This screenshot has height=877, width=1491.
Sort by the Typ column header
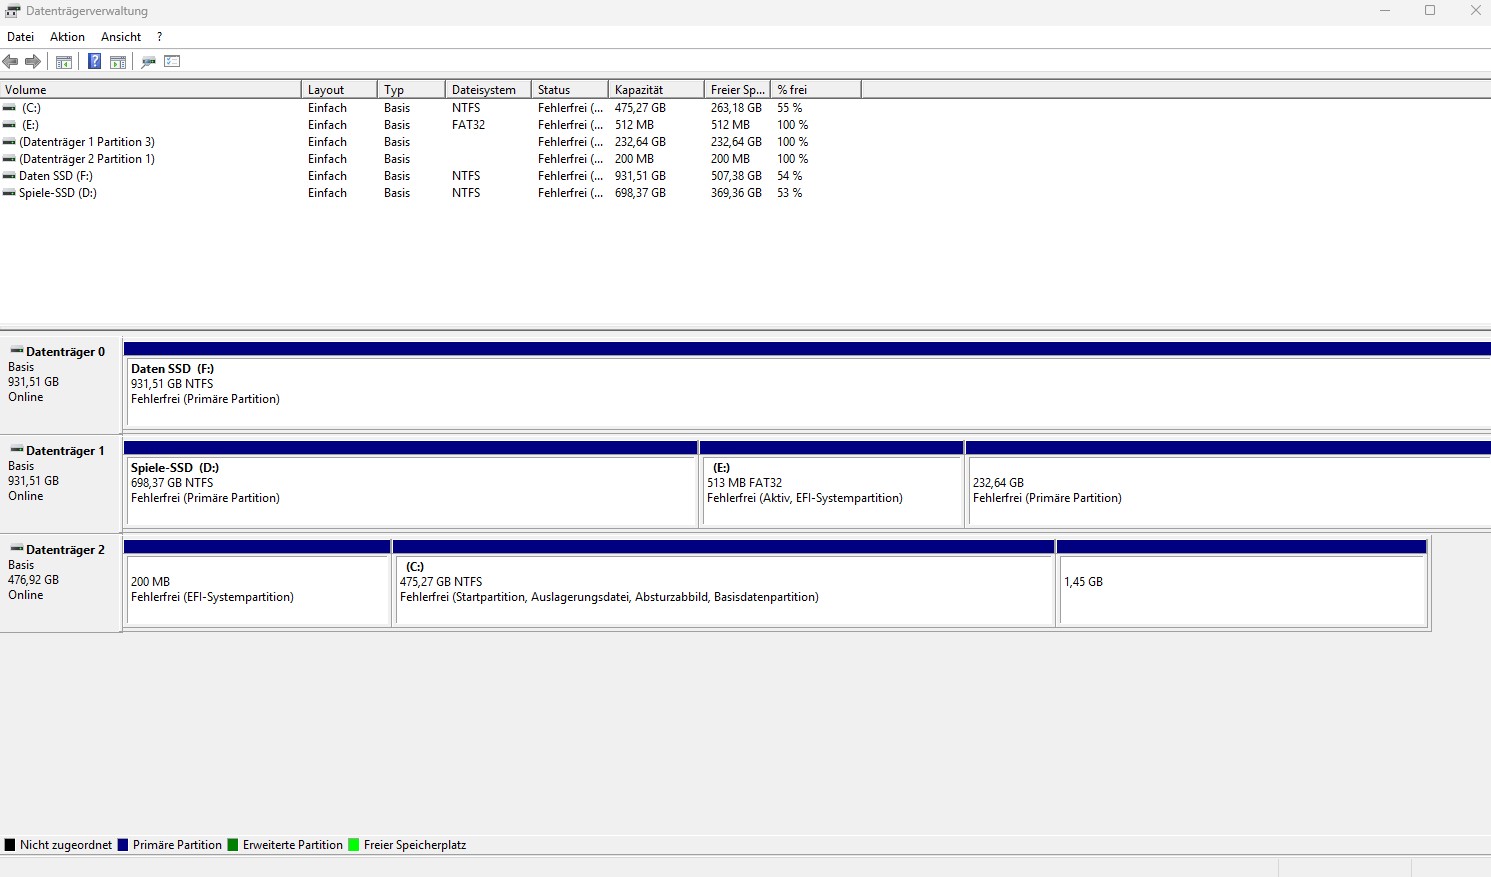(x=411, y=89)
